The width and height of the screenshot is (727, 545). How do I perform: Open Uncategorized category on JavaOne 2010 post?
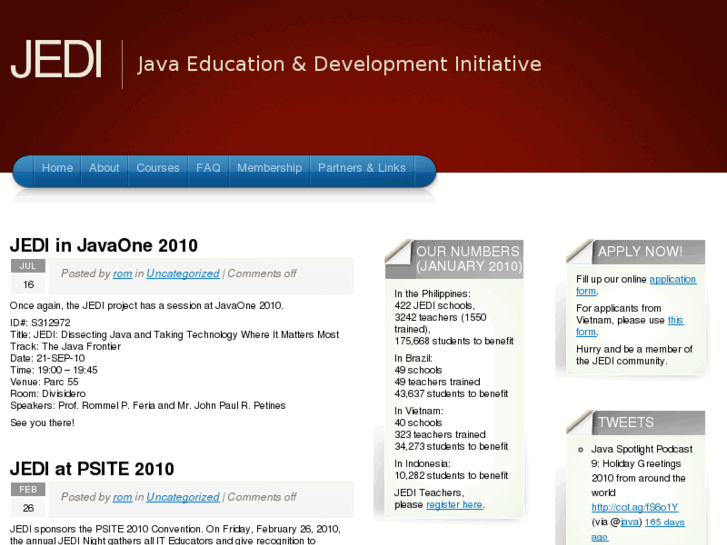pyautogui.click(x=183, y=274)
